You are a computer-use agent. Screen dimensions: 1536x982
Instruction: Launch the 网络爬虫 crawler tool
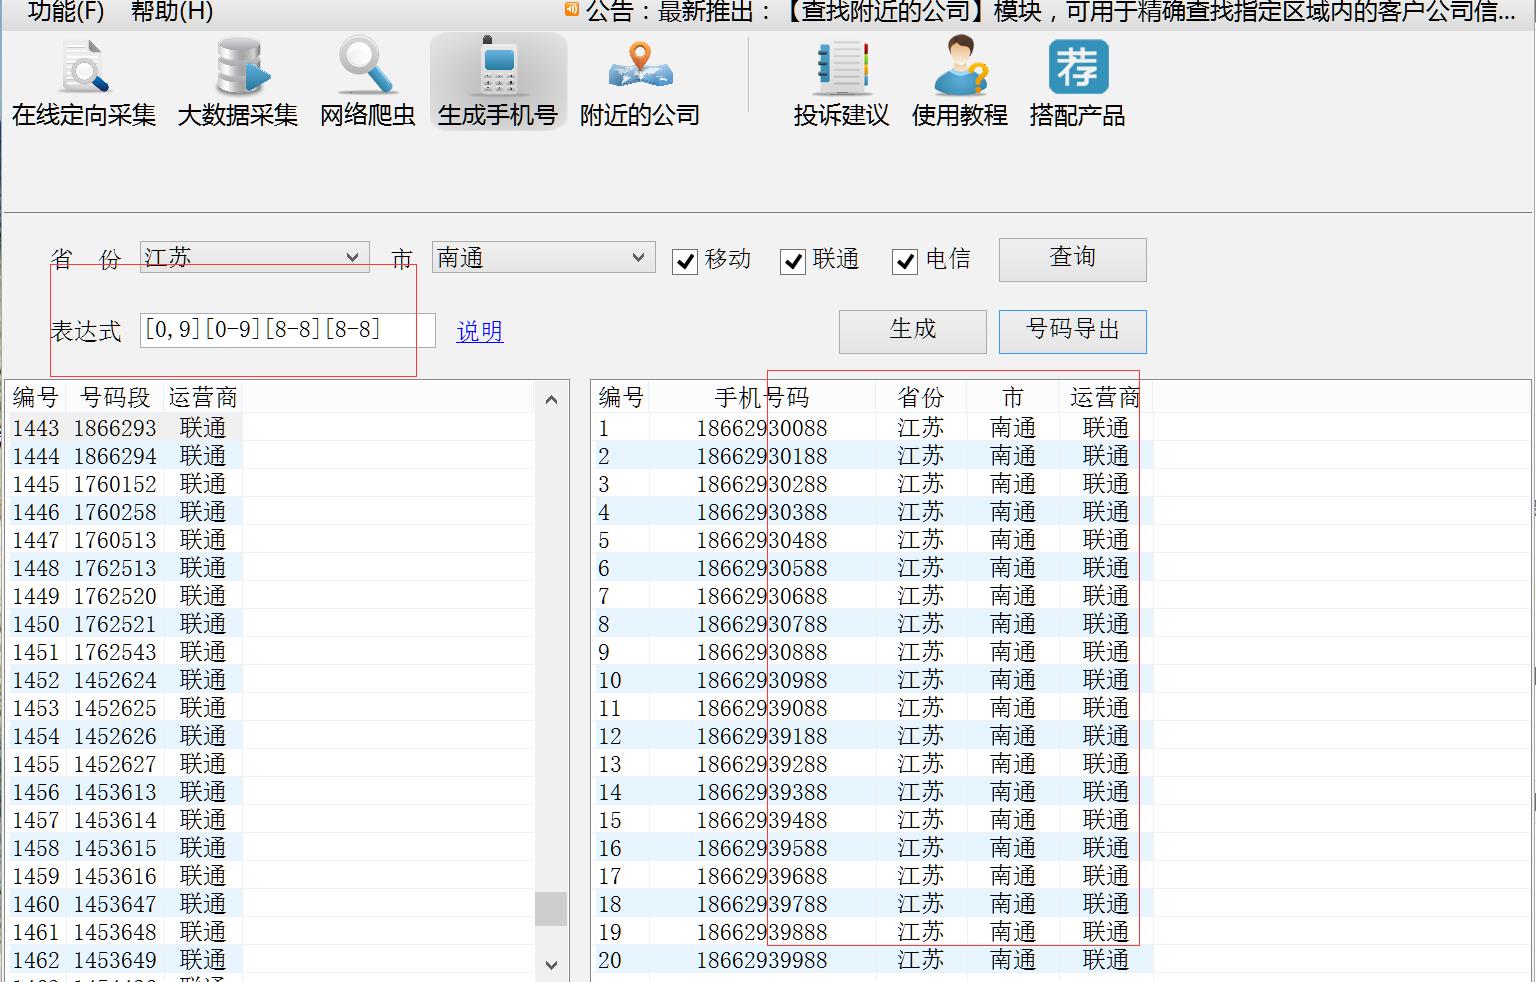(366, 80)
